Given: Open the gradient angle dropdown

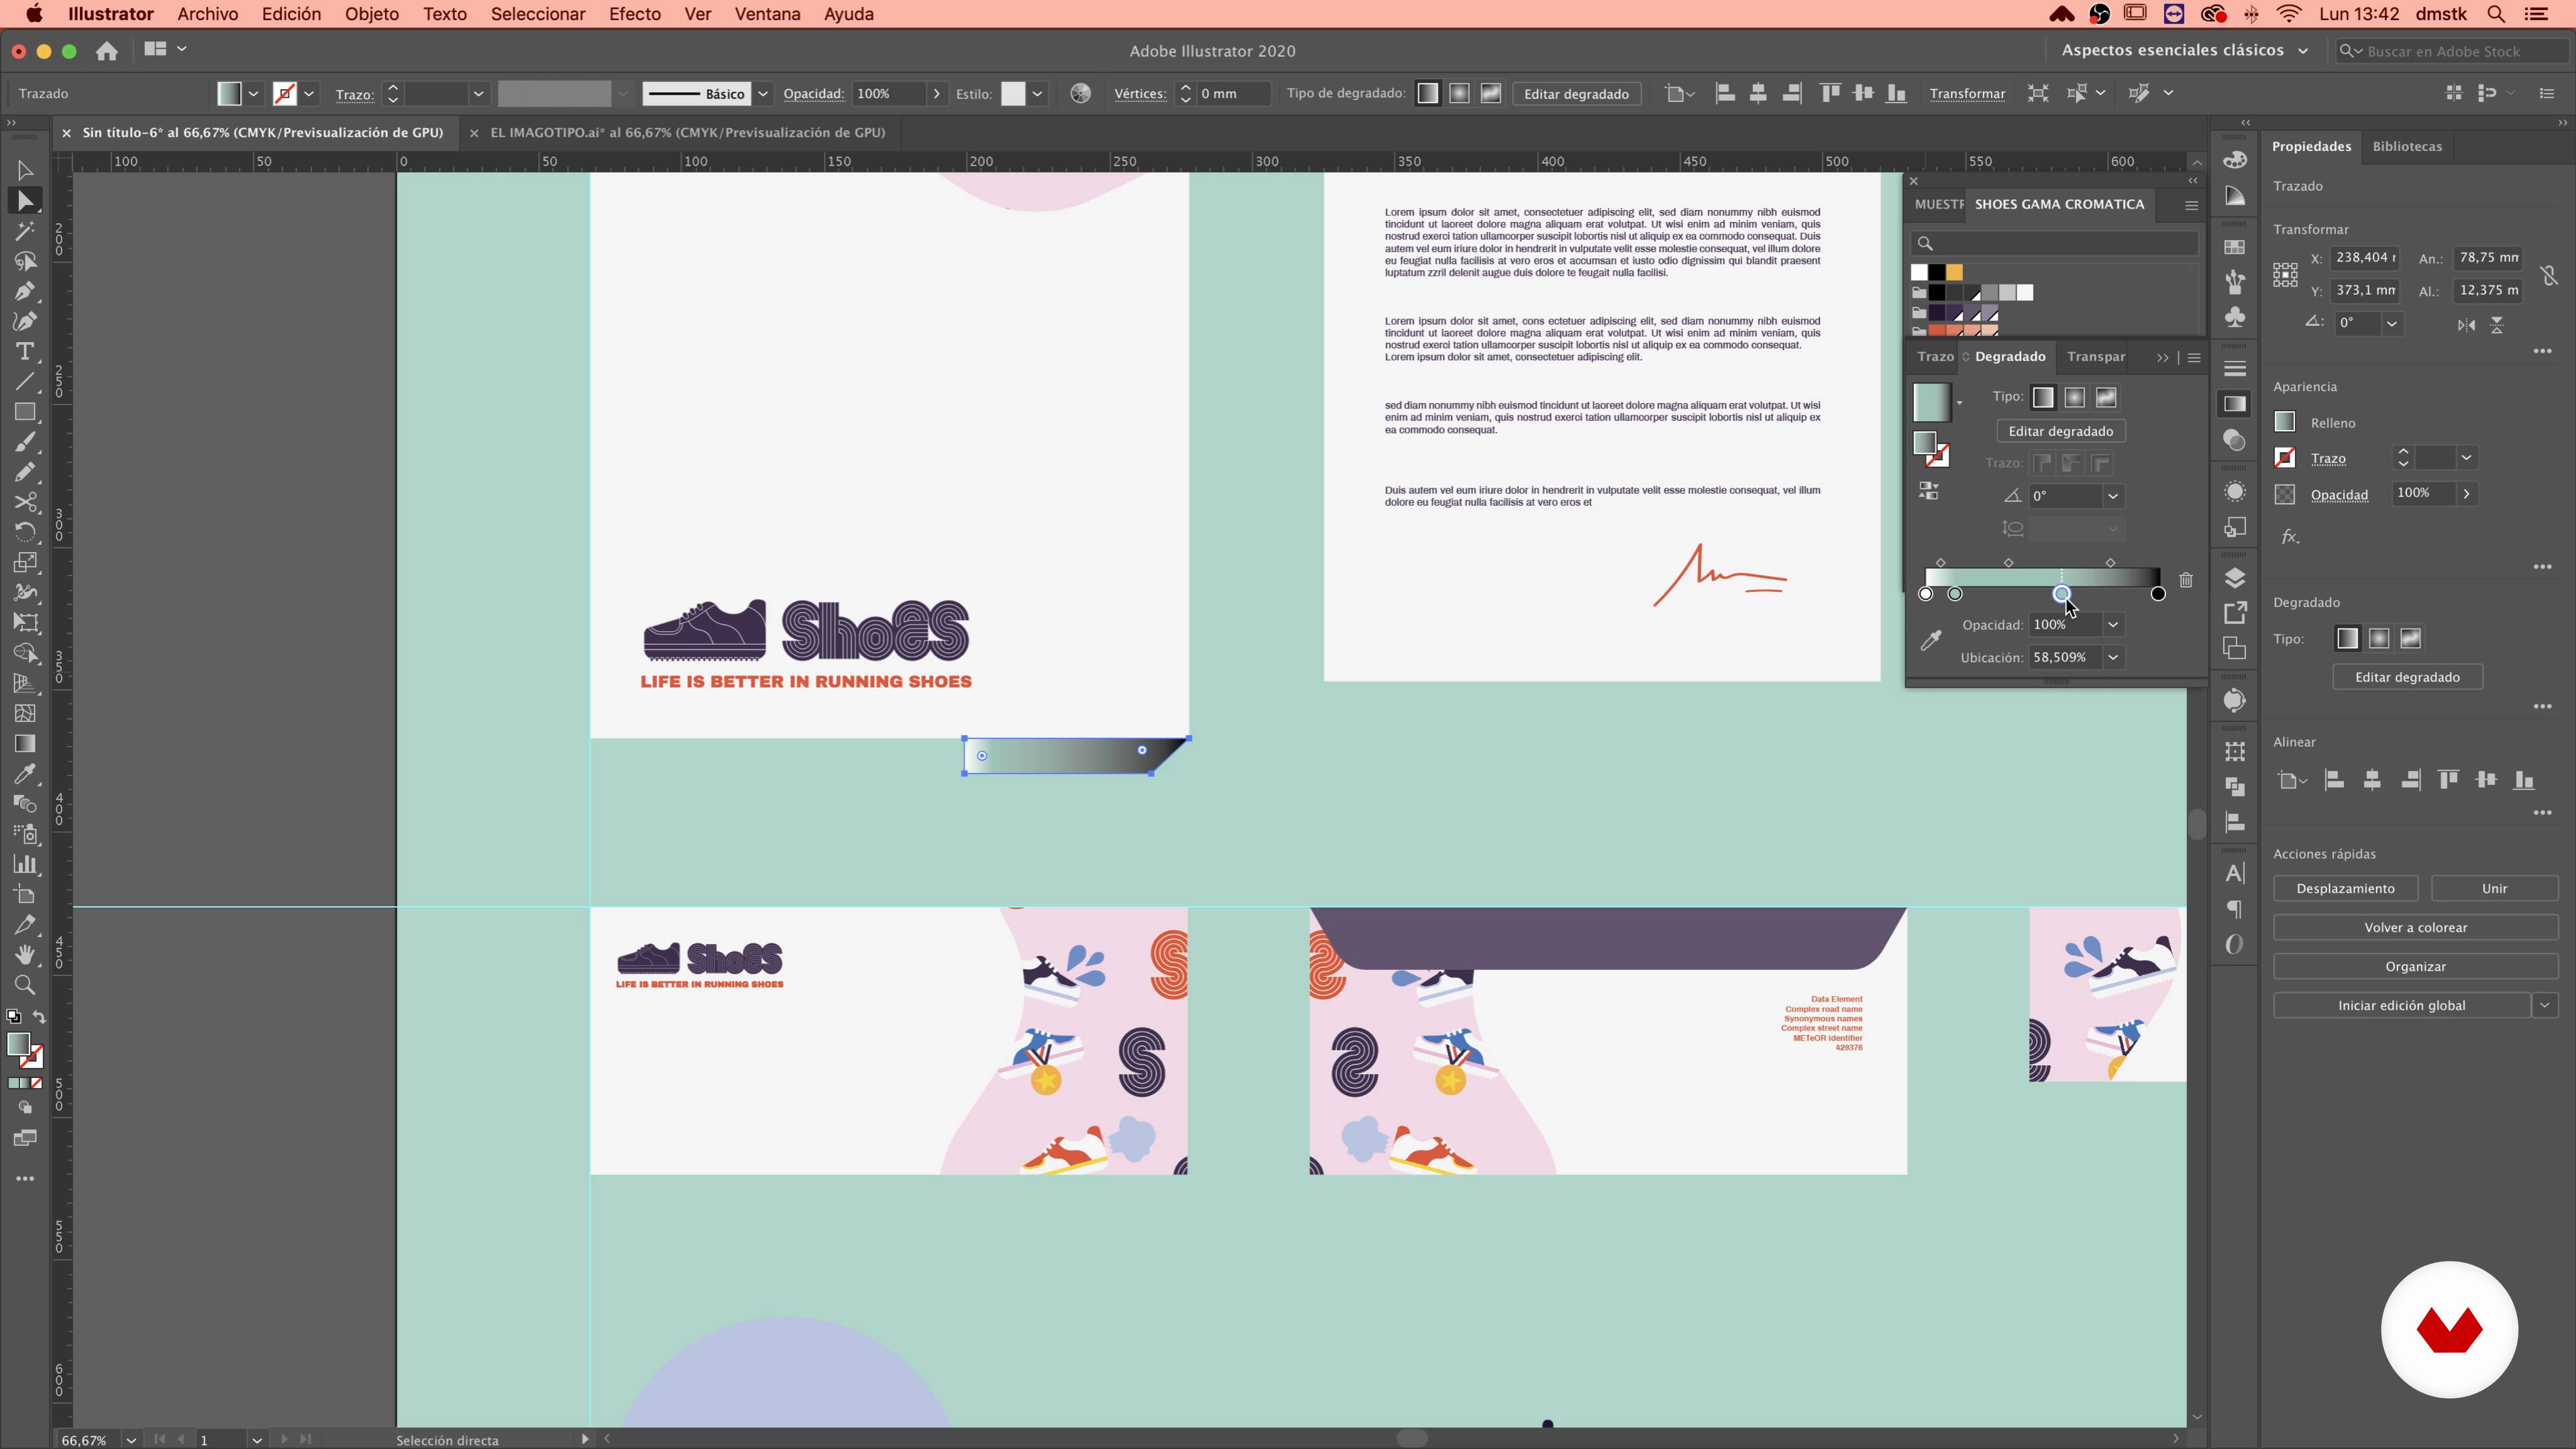Looking at the screenshot, I should pos(2113,495).
